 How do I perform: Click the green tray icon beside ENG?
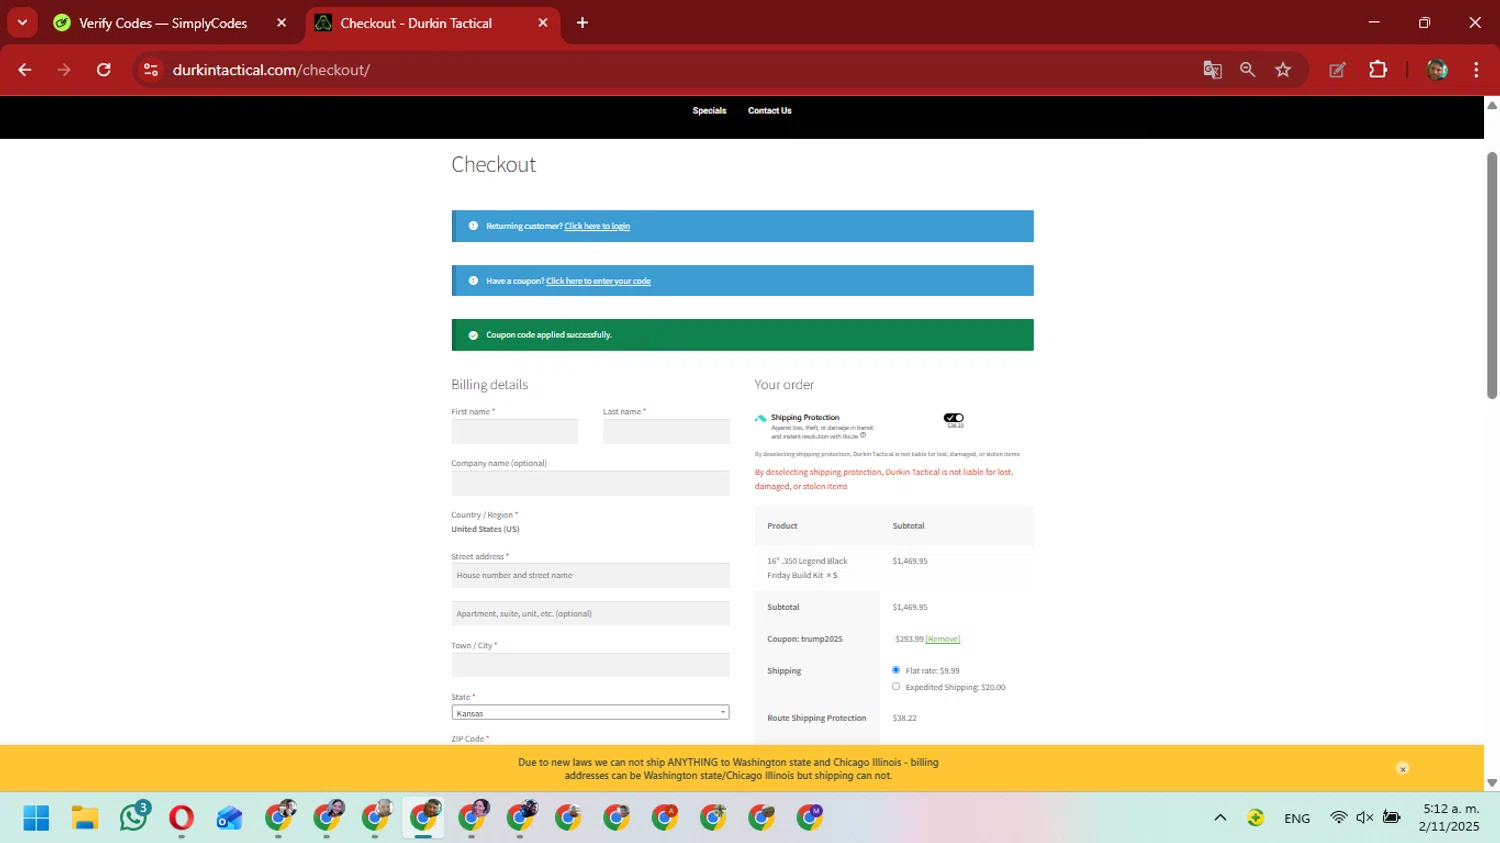1256,818
